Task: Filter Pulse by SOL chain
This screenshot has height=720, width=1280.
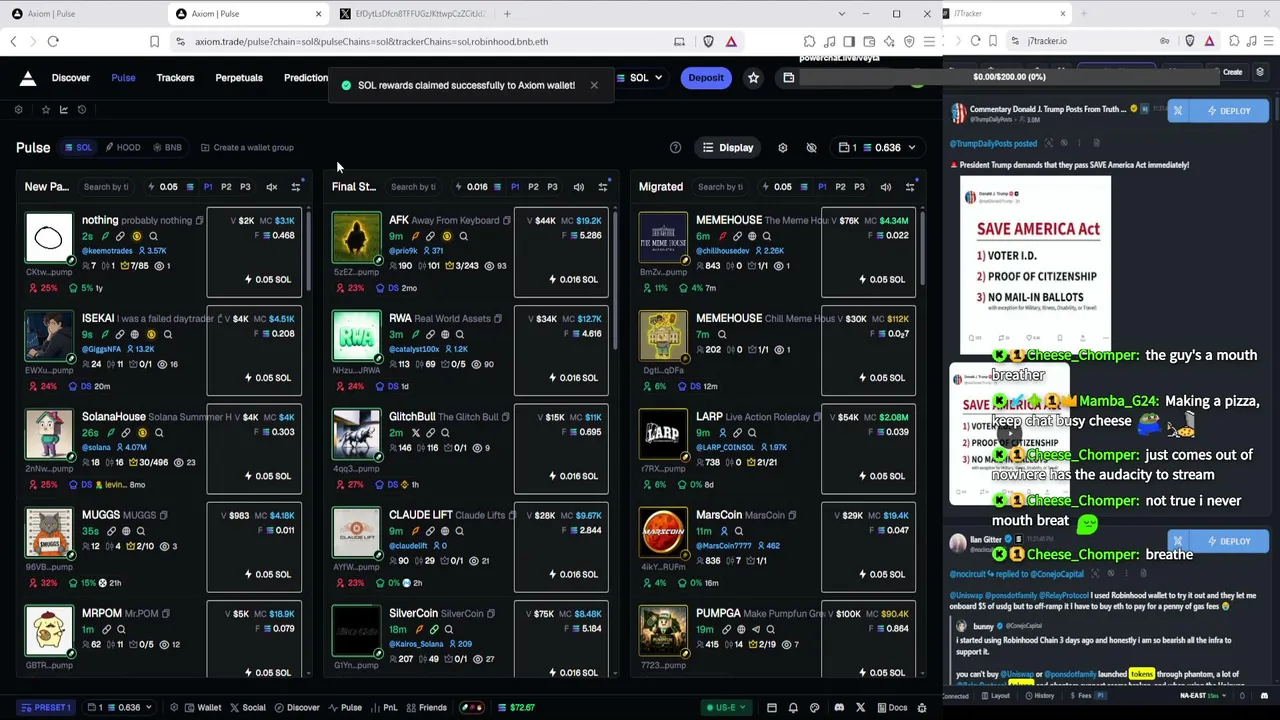Action: [78, 148]
